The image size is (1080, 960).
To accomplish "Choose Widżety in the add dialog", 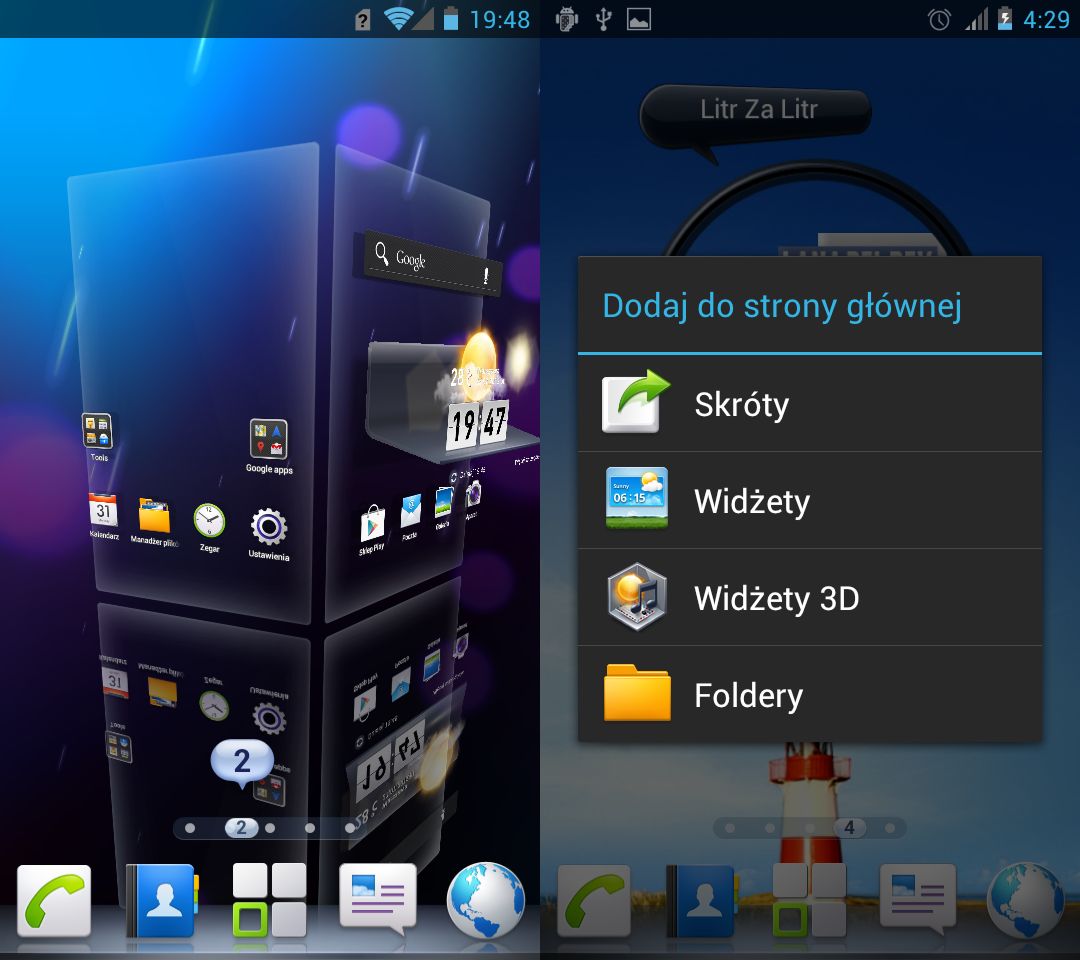I will point(810,501).
